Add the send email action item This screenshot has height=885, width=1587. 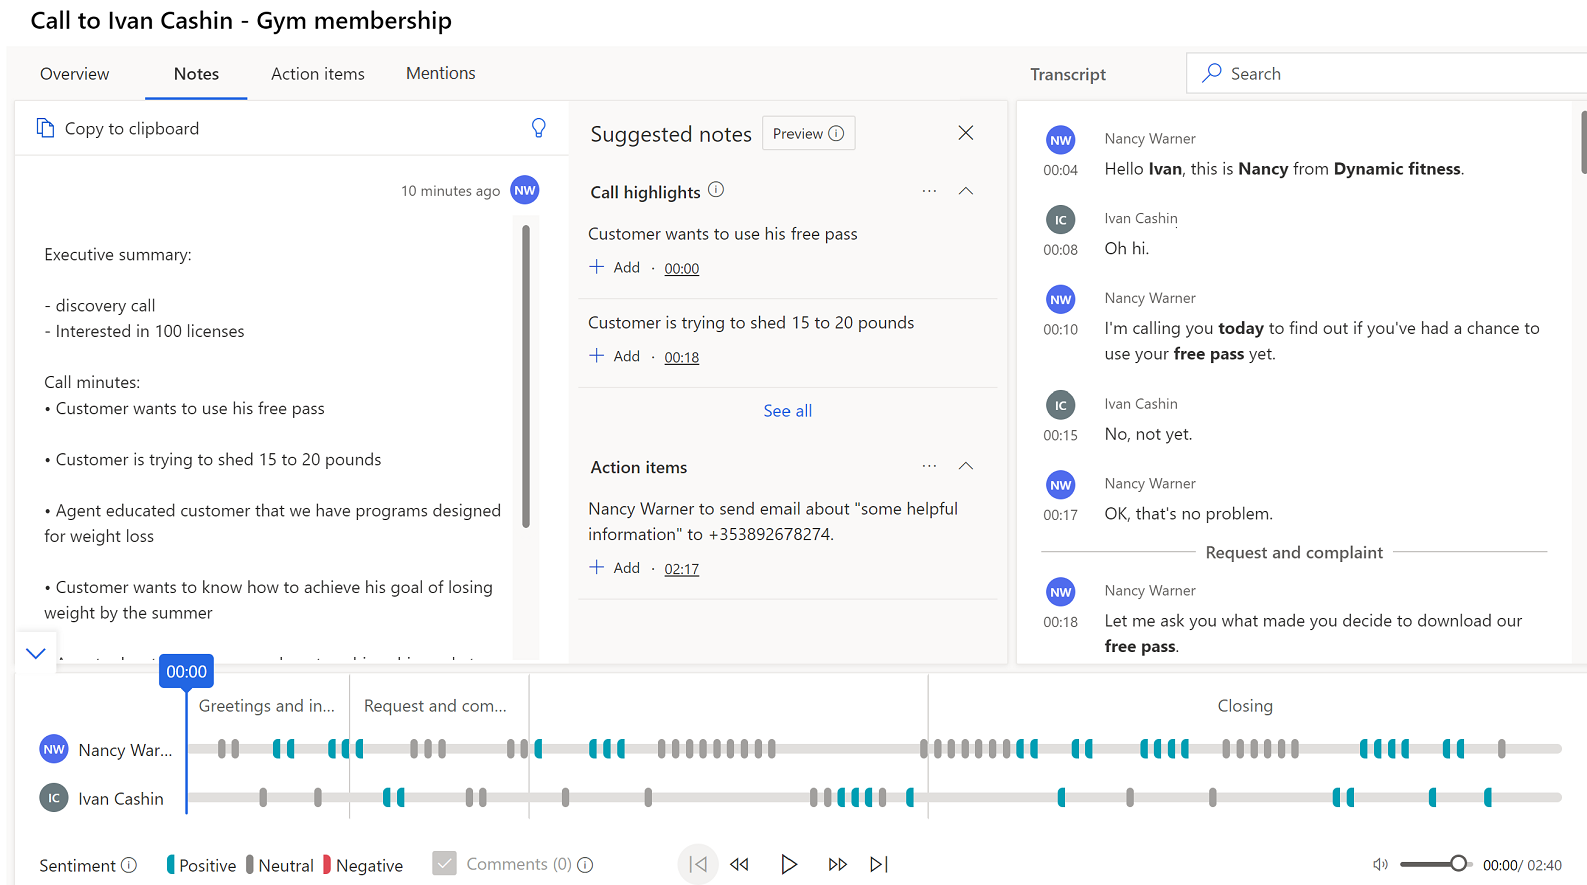pos(614,567)
